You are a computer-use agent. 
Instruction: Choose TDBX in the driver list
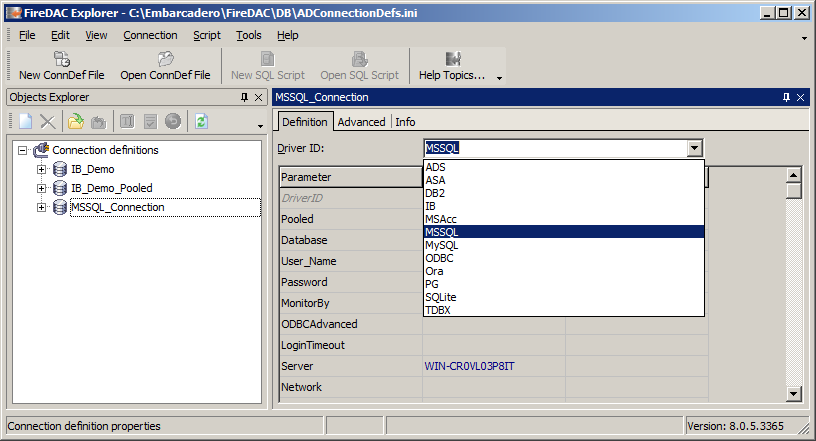(564, 310)
